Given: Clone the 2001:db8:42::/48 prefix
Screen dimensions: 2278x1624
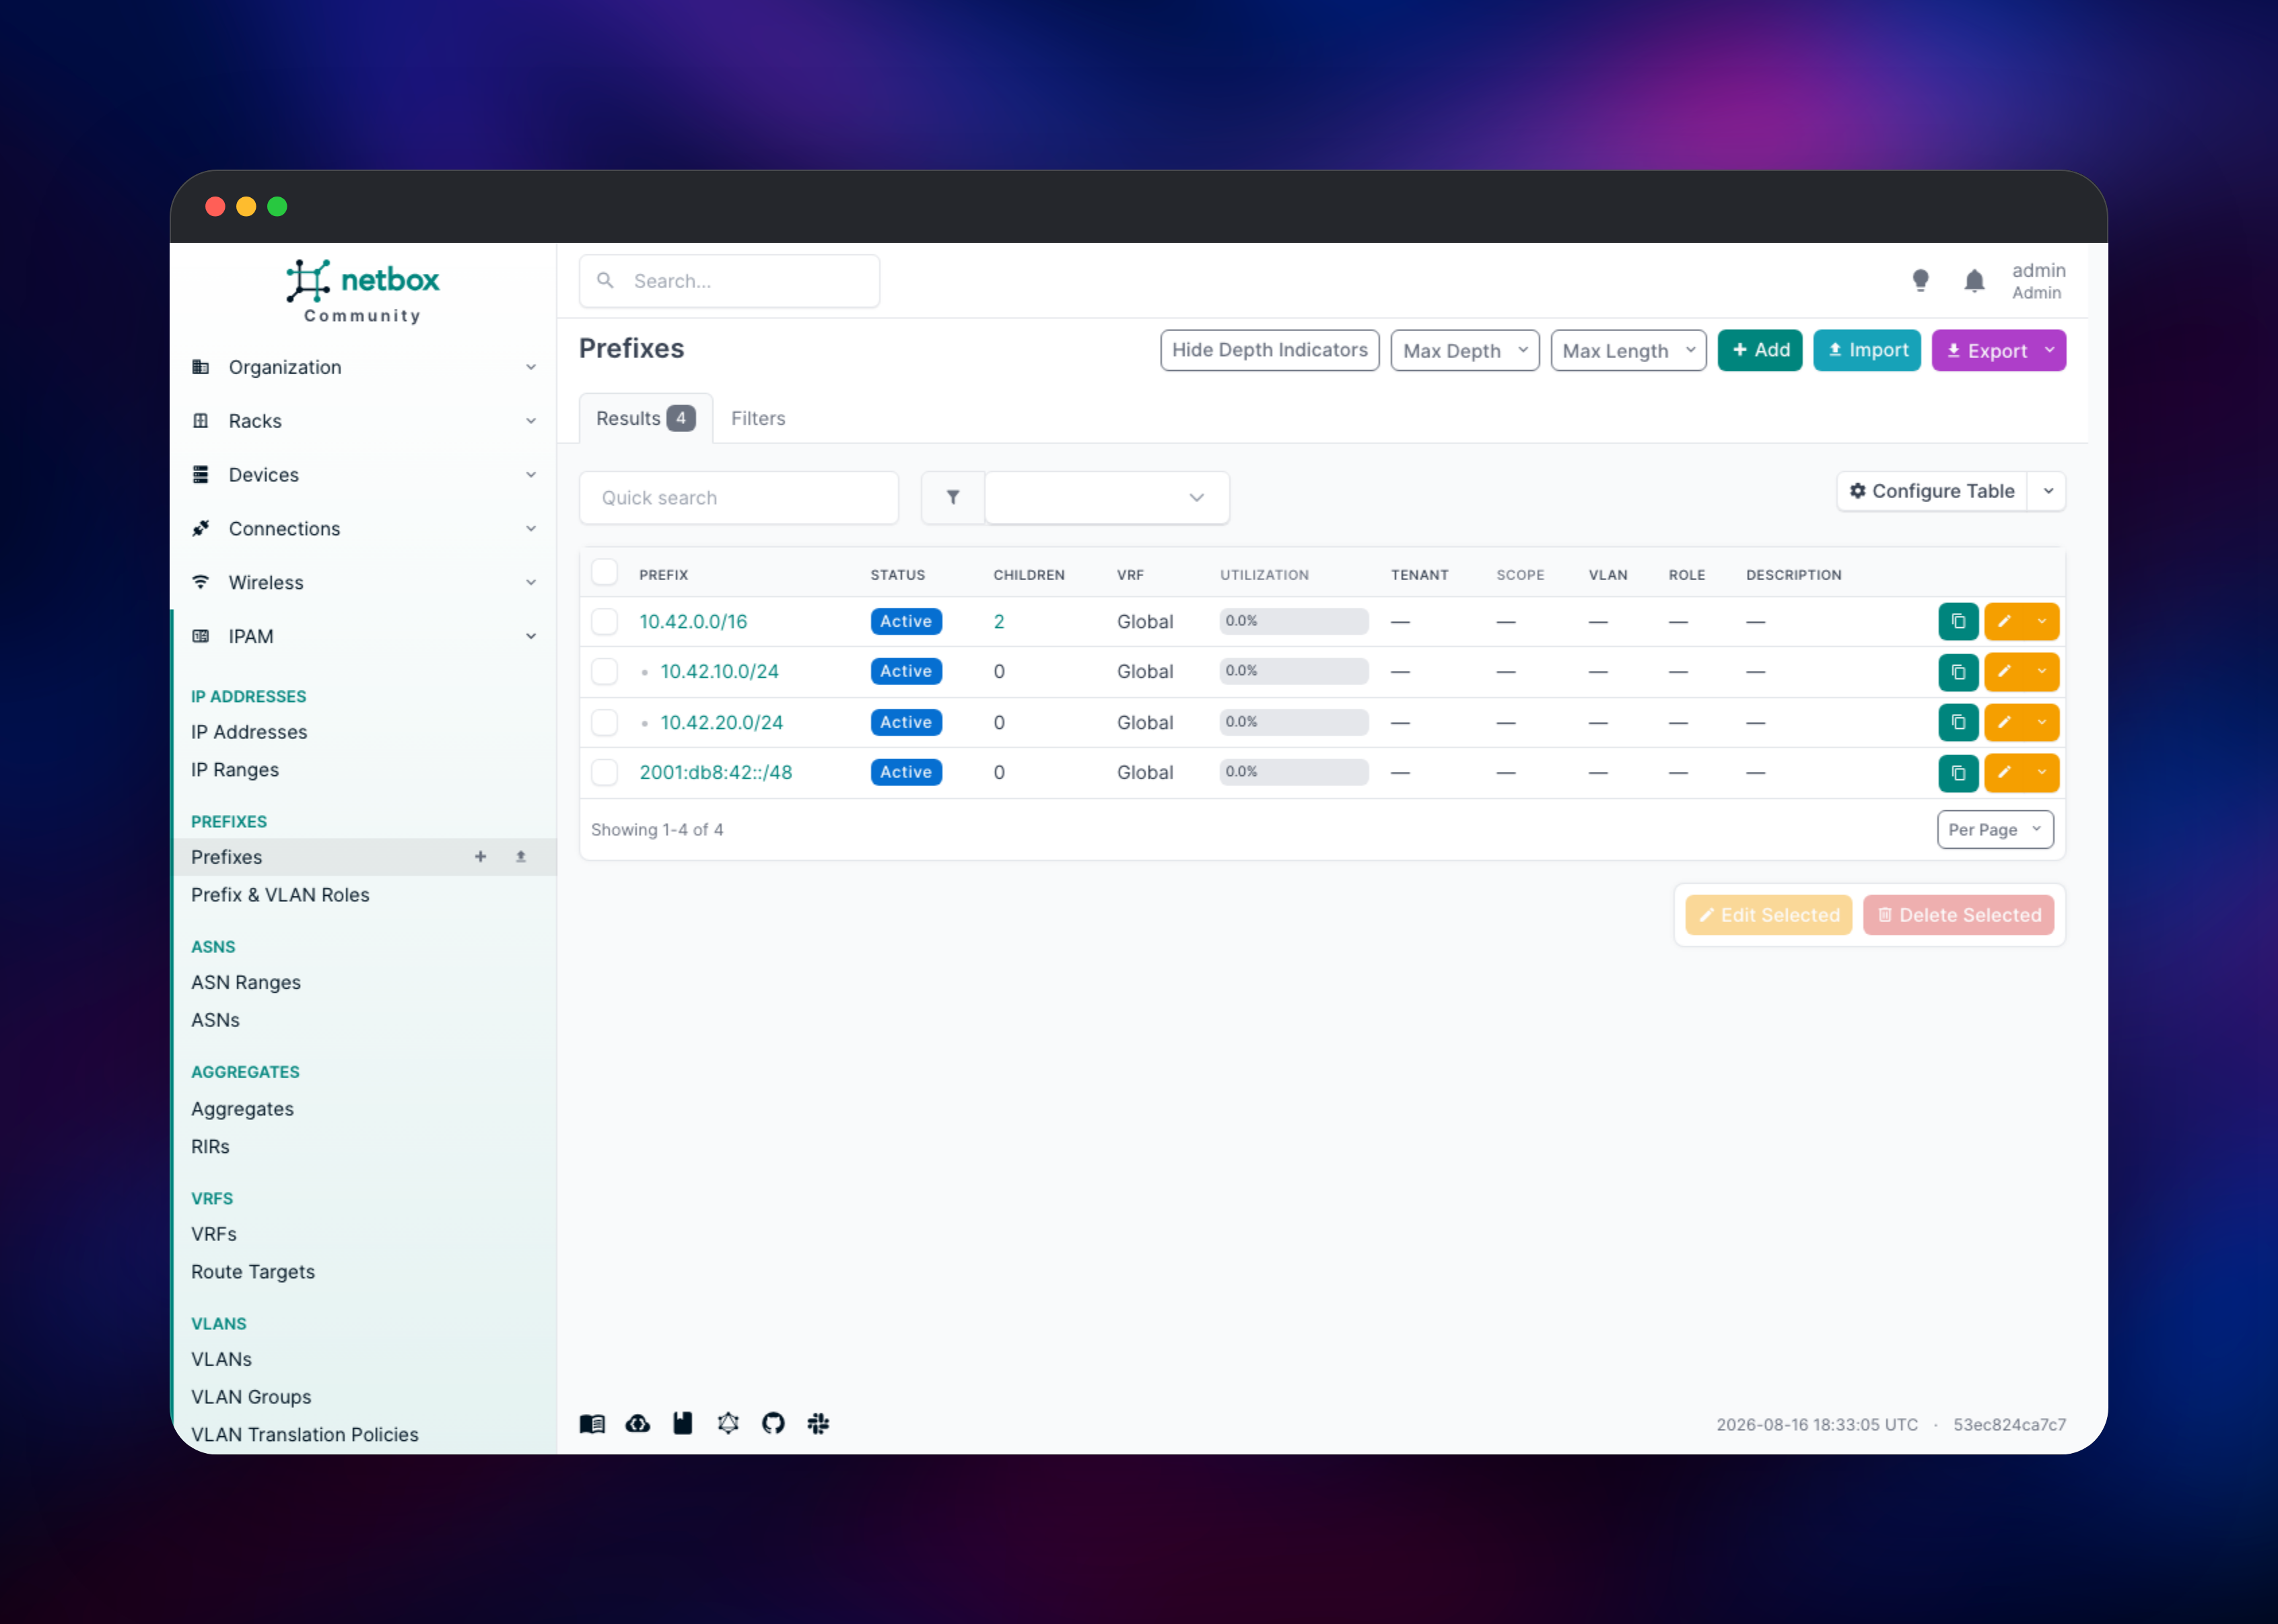Looking at the screenshot, I should pyautogui.click(x=1958, y=772).
